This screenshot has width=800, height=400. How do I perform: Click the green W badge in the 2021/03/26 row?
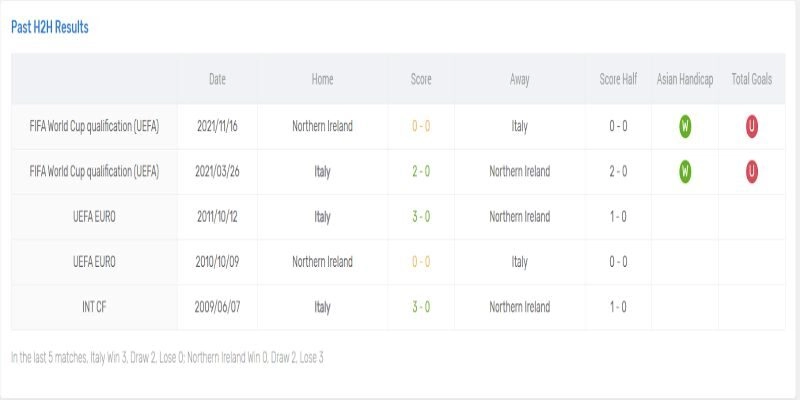pyautogui.click(x=685, y=172)
